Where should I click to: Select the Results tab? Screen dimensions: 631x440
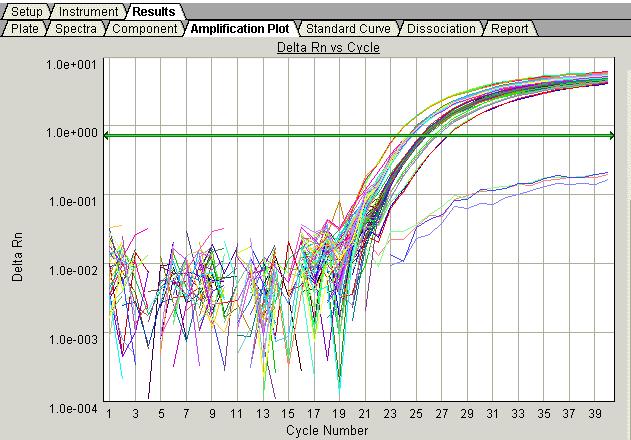[x=154, y=12]
